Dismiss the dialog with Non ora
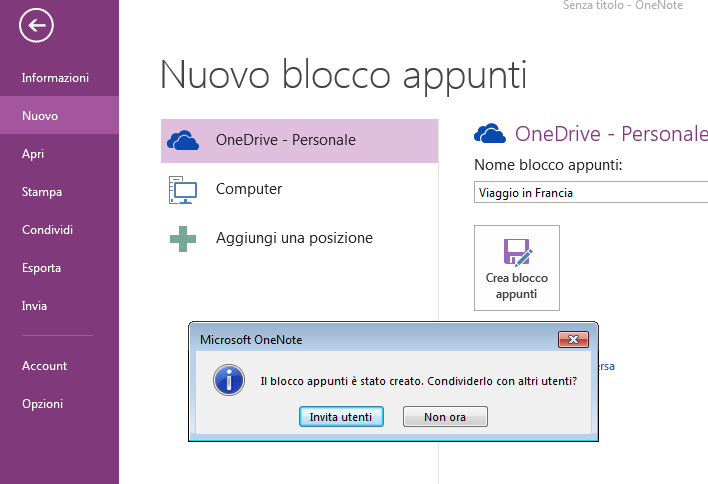Image resolution: width=708 pixels, height=484 pixels. 445,417
